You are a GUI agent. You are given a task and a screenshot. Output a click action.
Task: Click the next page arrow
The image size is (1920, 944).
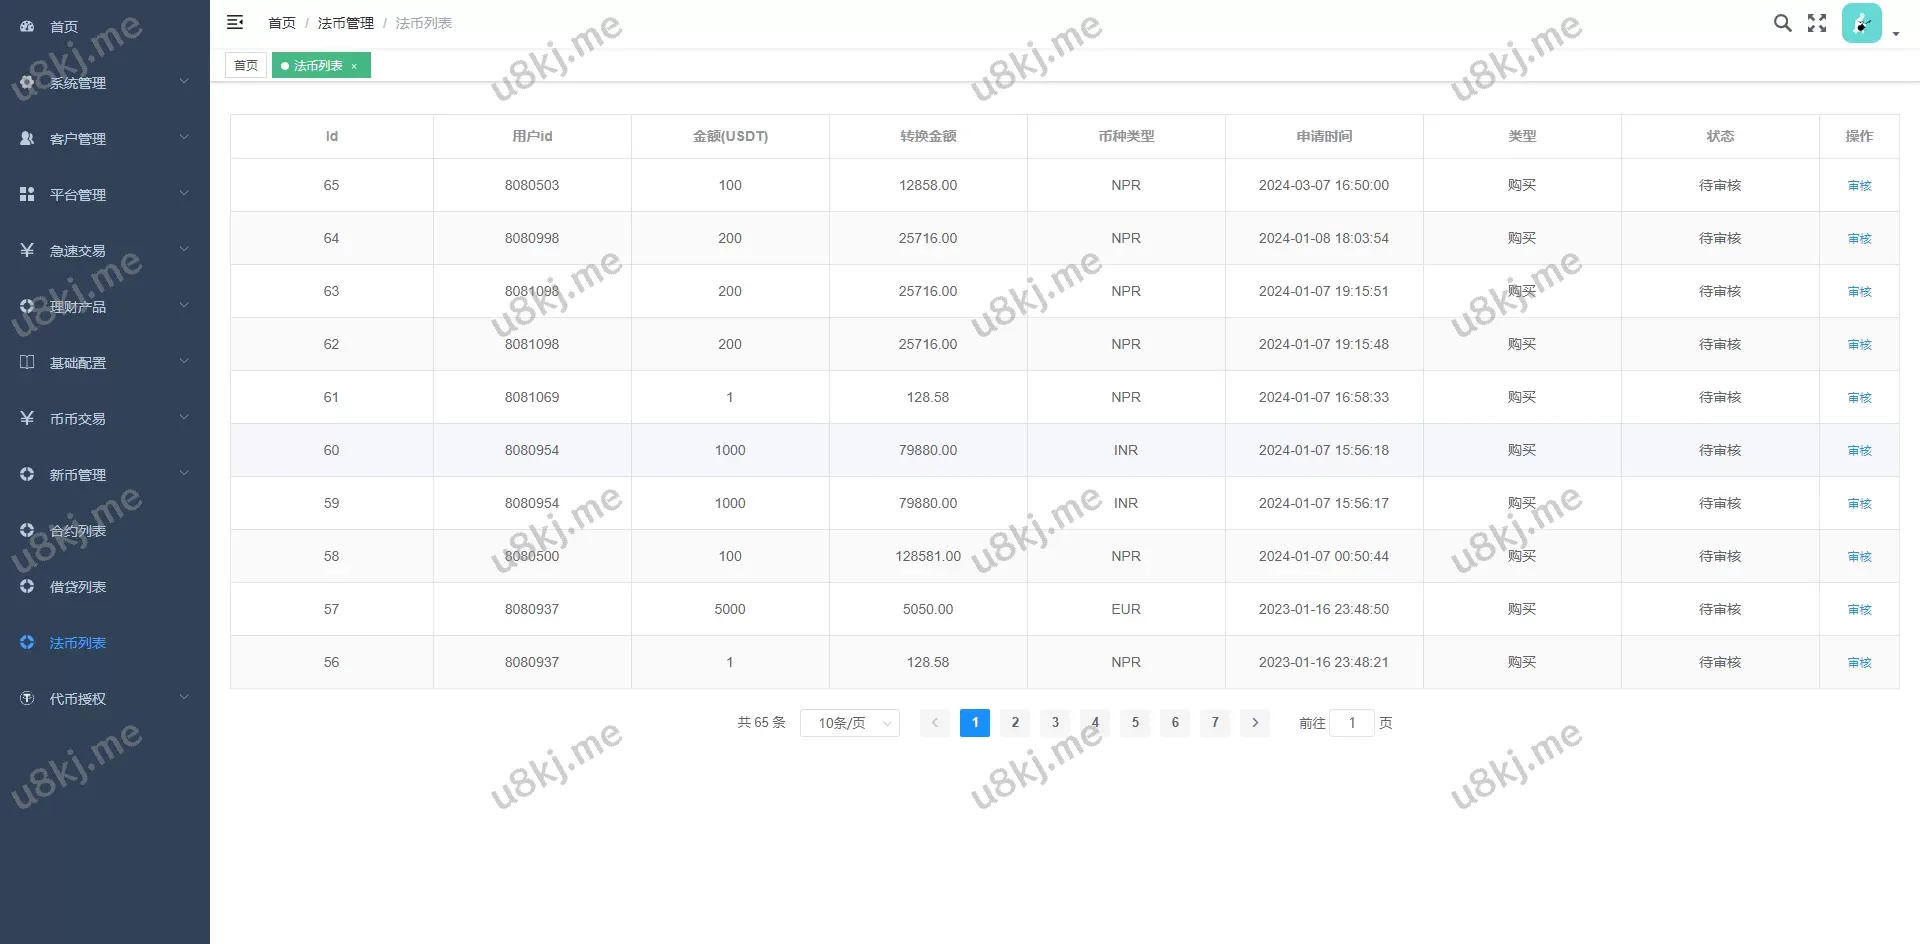[1255, 722]
